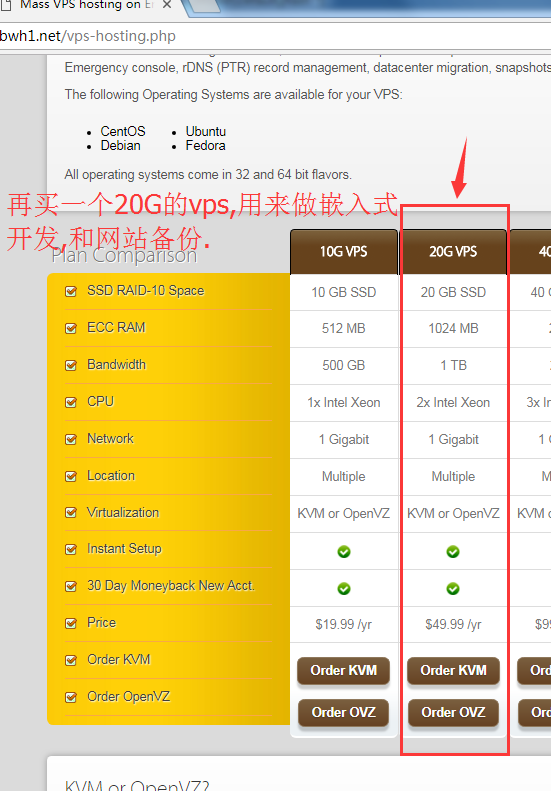The image size is (551, 791).
Task: Close the Mass VPS hosting browser tab
Action: [x=168, y=5]
